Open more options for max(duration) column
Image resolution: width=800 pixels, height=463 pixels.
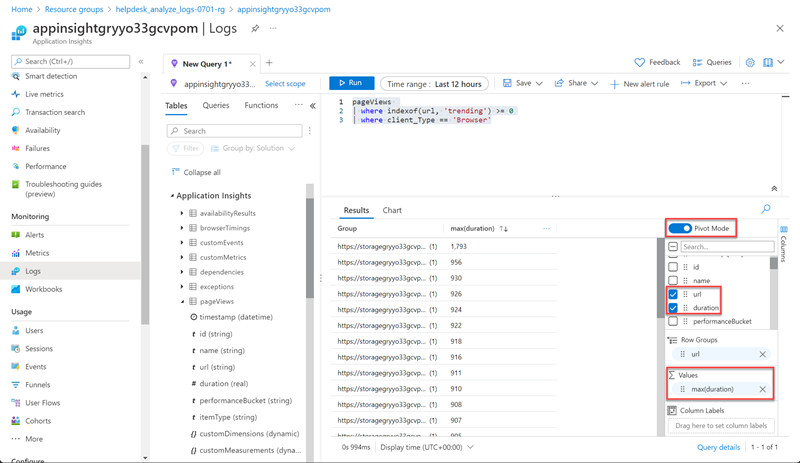[x=546, y=228]
